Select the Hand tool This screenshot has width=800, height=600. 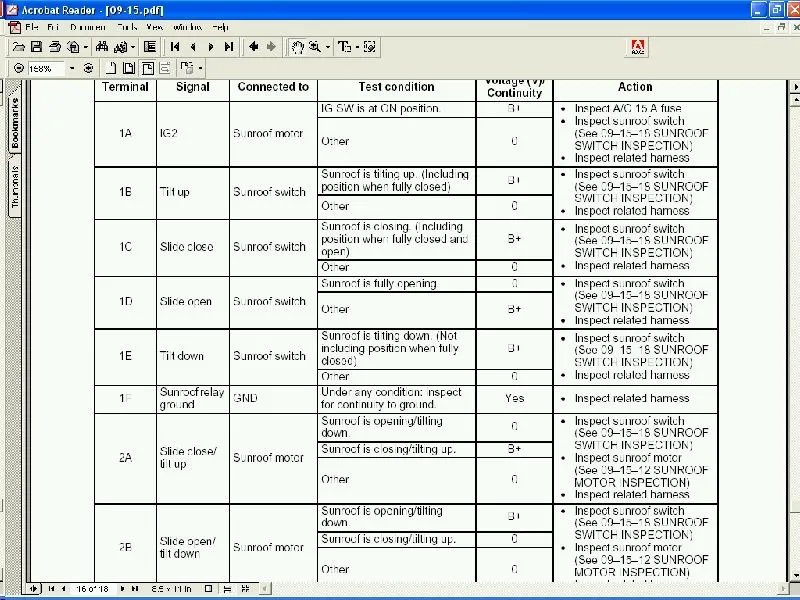(x=297, y=47)
